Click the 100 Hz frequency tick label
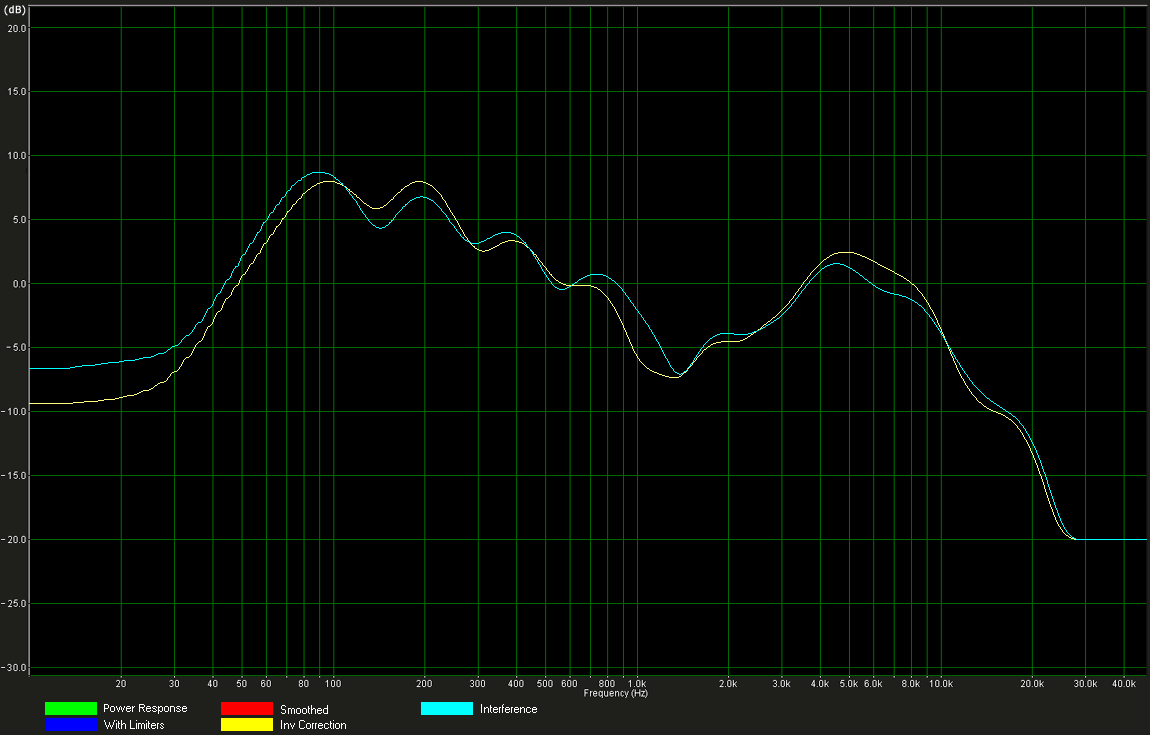The height and width of the screenshot is (735, 1150). click(x=333, y=684)
